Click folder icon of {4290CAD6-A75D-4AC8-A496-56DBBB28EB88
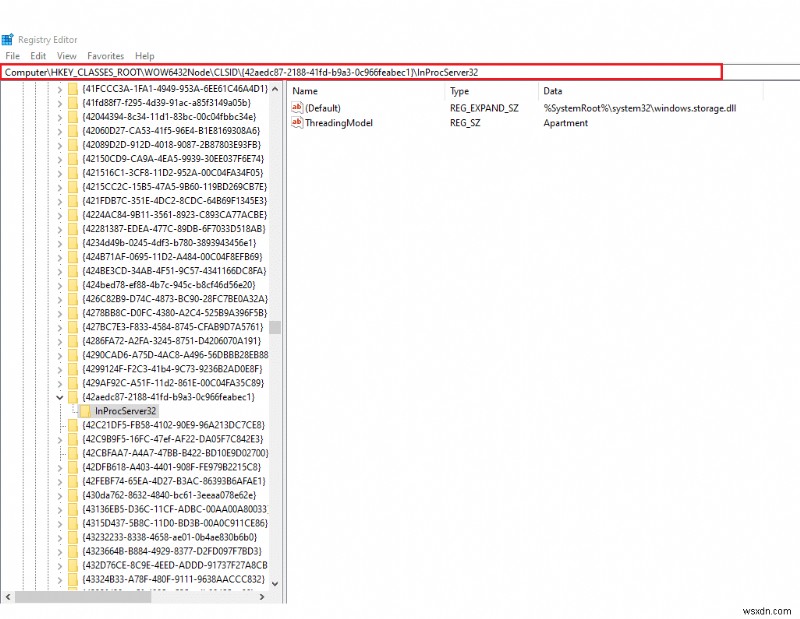Screen dimensions: 800x619 pos(73,355)
